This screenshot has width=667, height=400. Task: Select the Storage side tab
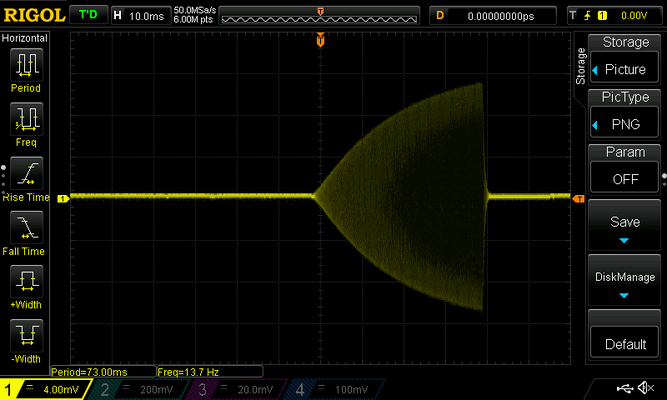[580, 66]
